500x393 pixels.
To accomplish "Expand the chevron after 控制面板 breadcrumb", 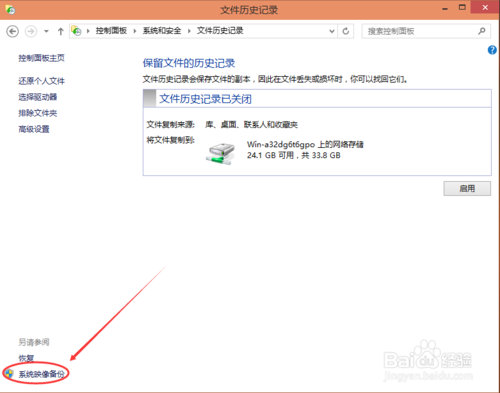I will click(135, 31).
